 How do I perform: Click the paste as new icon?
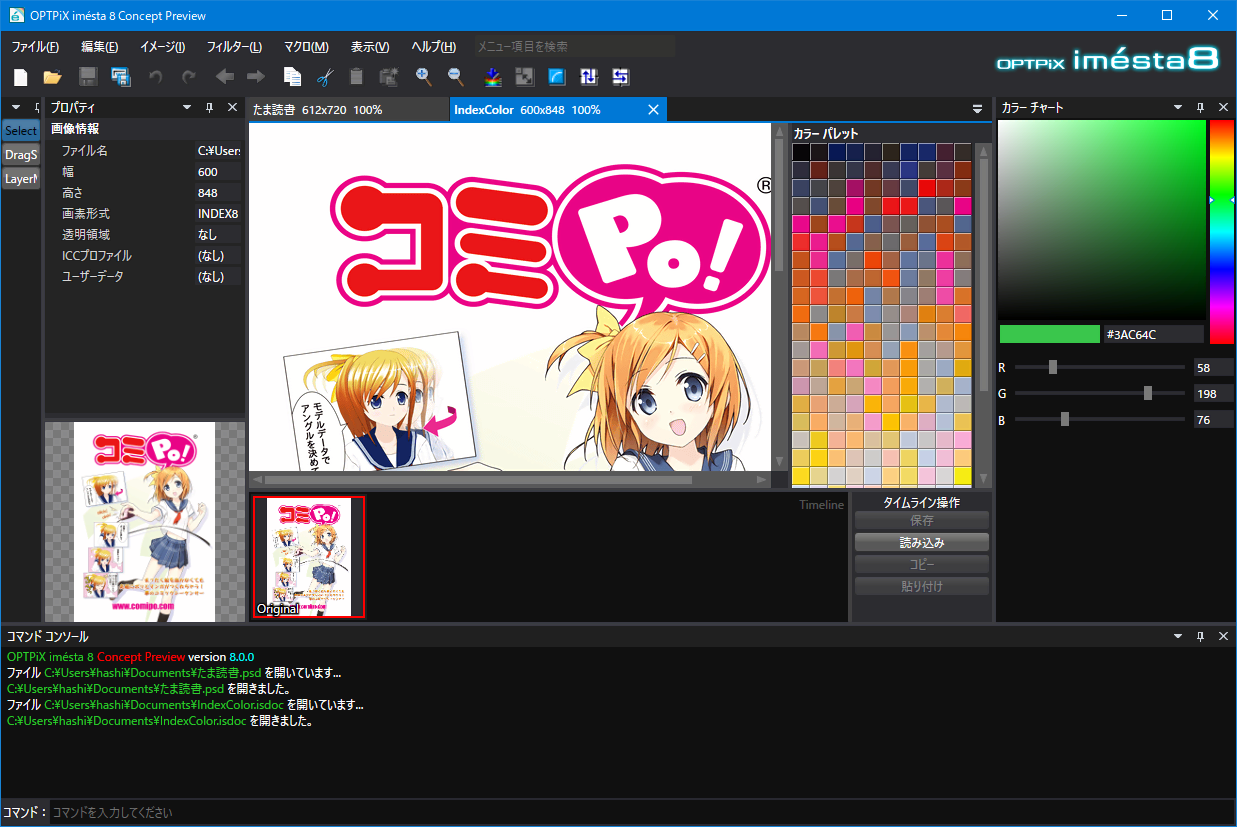pos(389,77)
